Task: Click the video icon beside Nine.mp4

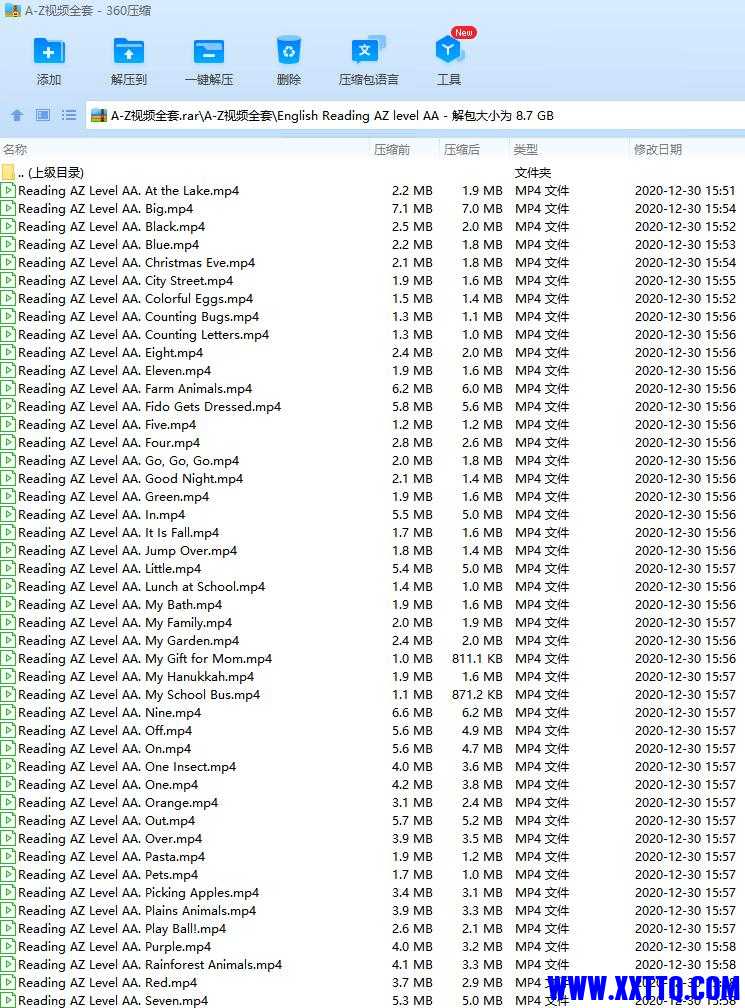Action: (x=8, y=712)
